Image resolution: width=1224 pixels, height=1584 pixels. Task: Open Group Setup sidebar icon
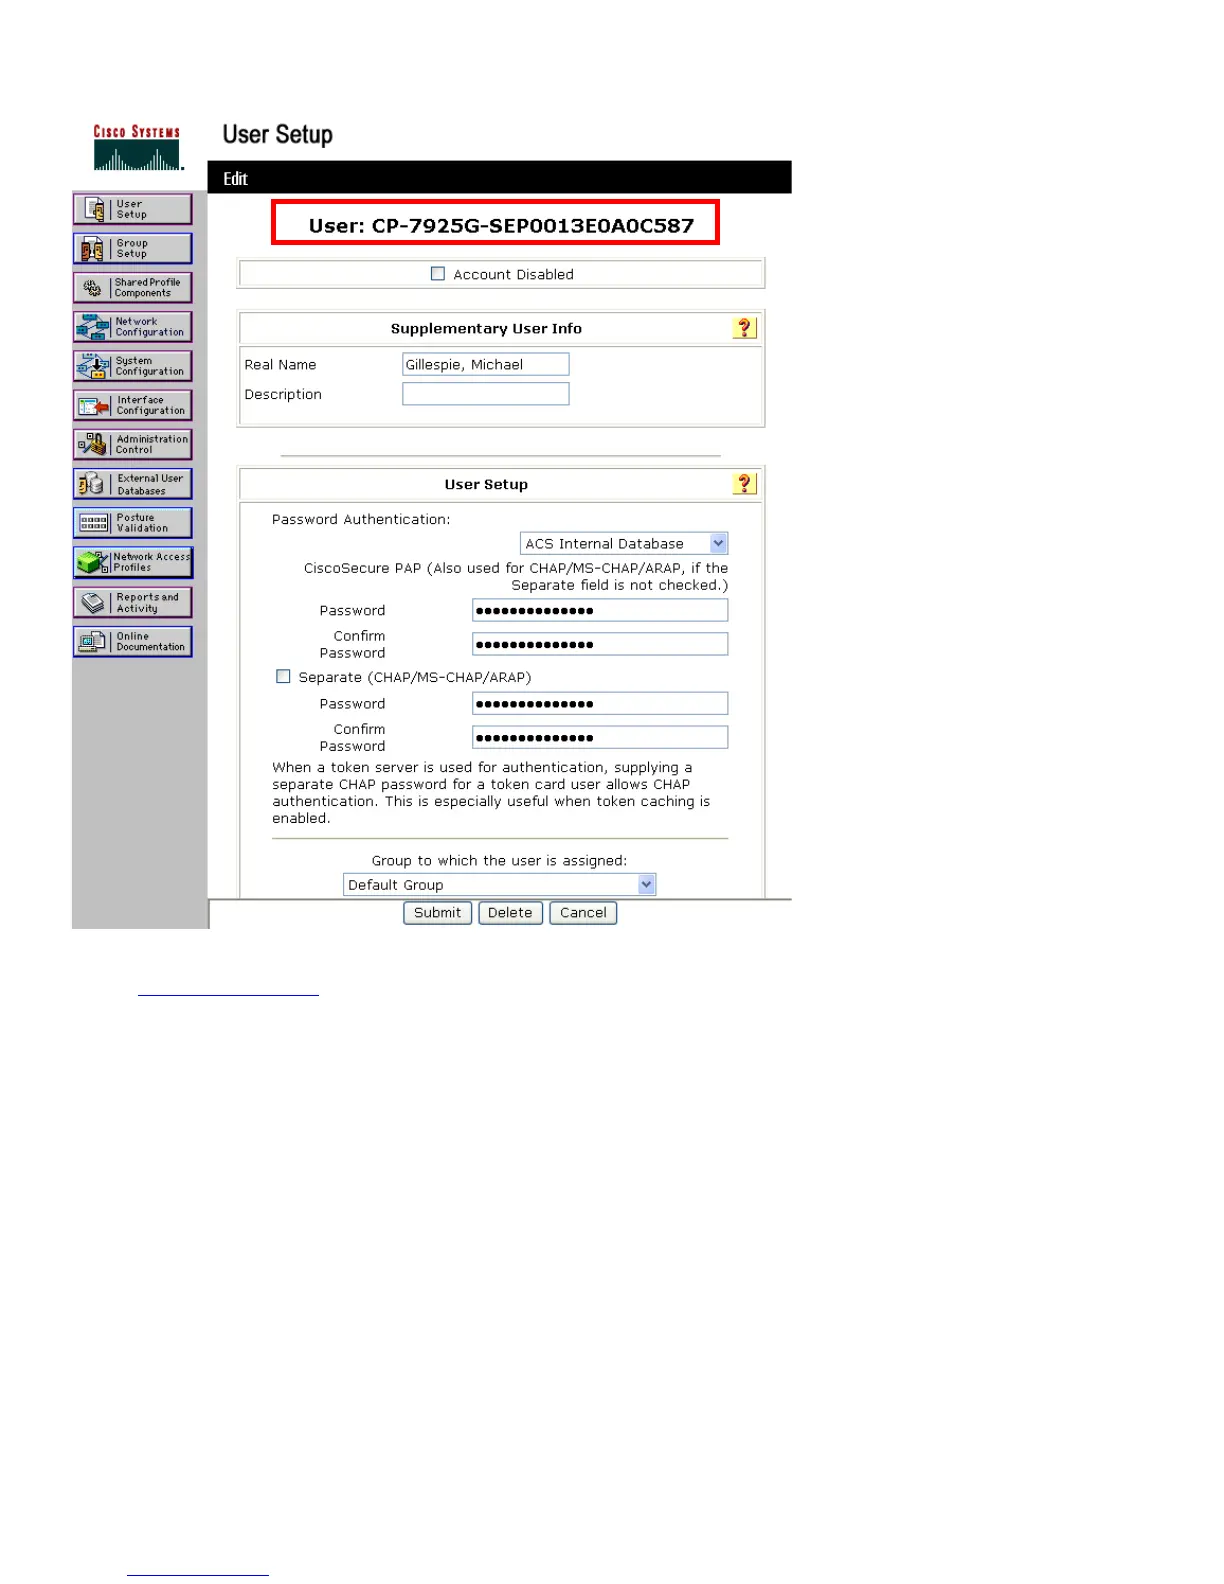(133, 248)
